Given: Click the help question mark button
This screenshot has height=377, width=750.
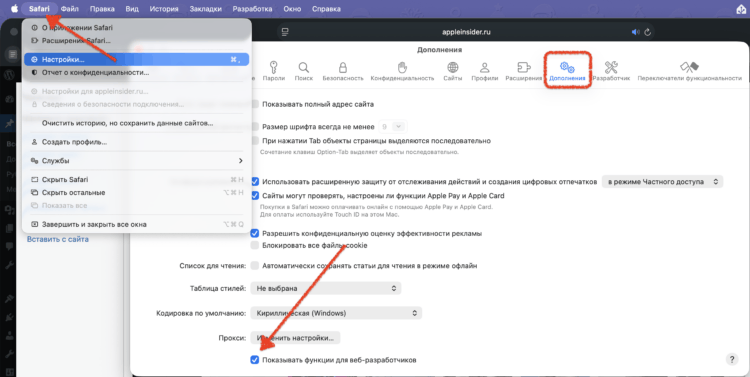Looking at the screenshot, I should tap(732, 360).
